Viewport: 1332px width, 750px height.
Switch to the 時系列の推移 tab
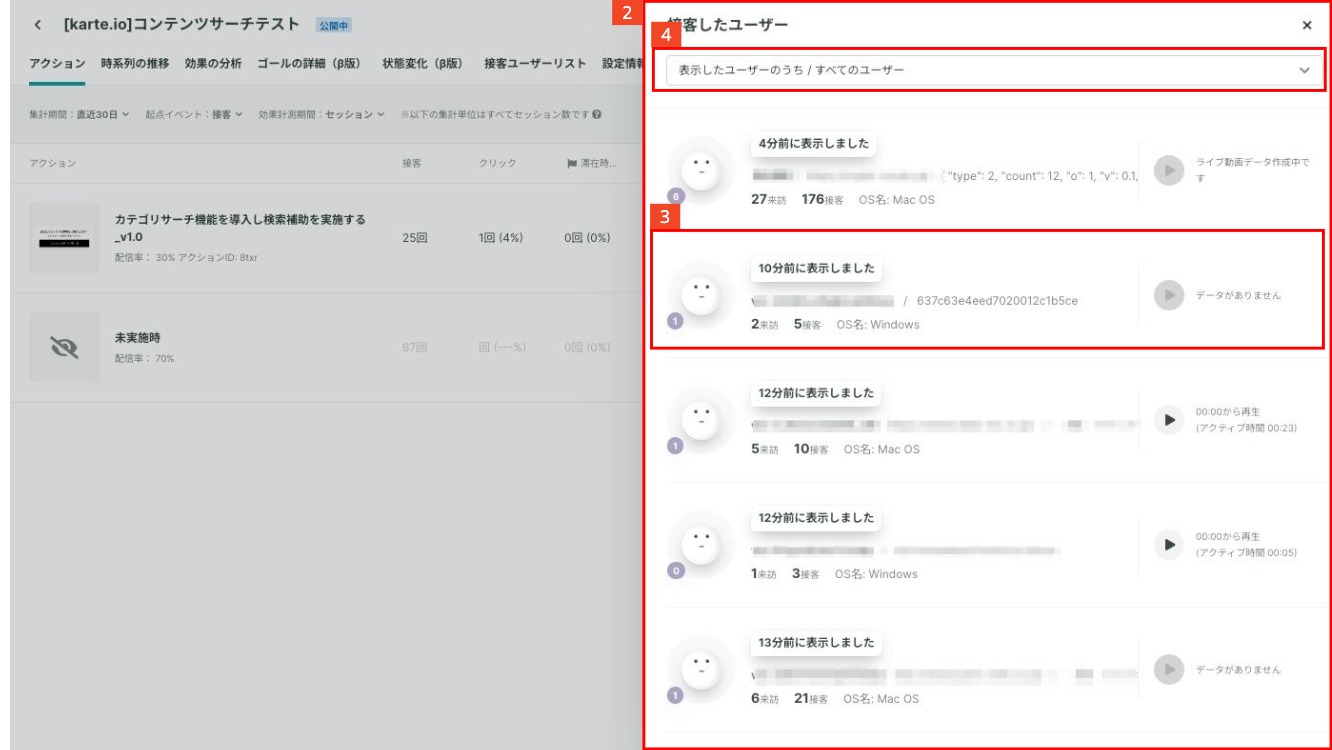tap(136, 63)
